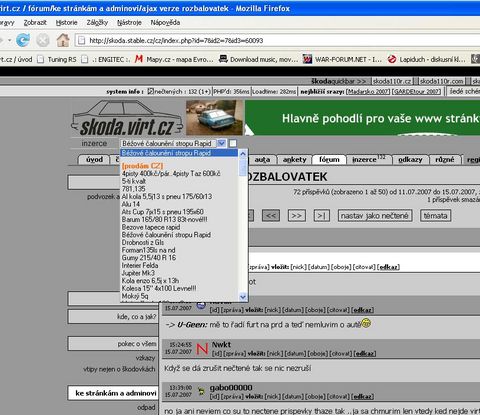Click the GARDEtour 2007 link
Screen dimensions: 480x415
(416, 91)
